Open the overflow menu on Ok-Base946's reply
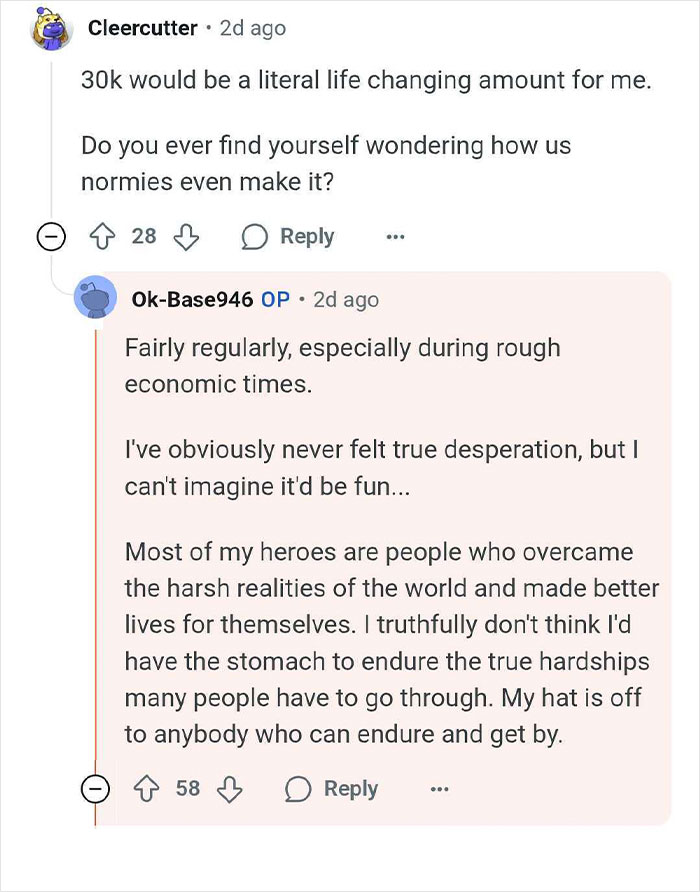The image size is (700, 892). click(x=438, y=788)
